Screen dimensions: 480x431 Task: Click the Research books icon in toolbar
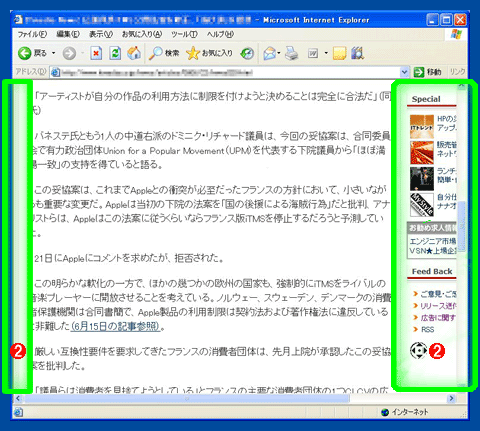point(357,53)
